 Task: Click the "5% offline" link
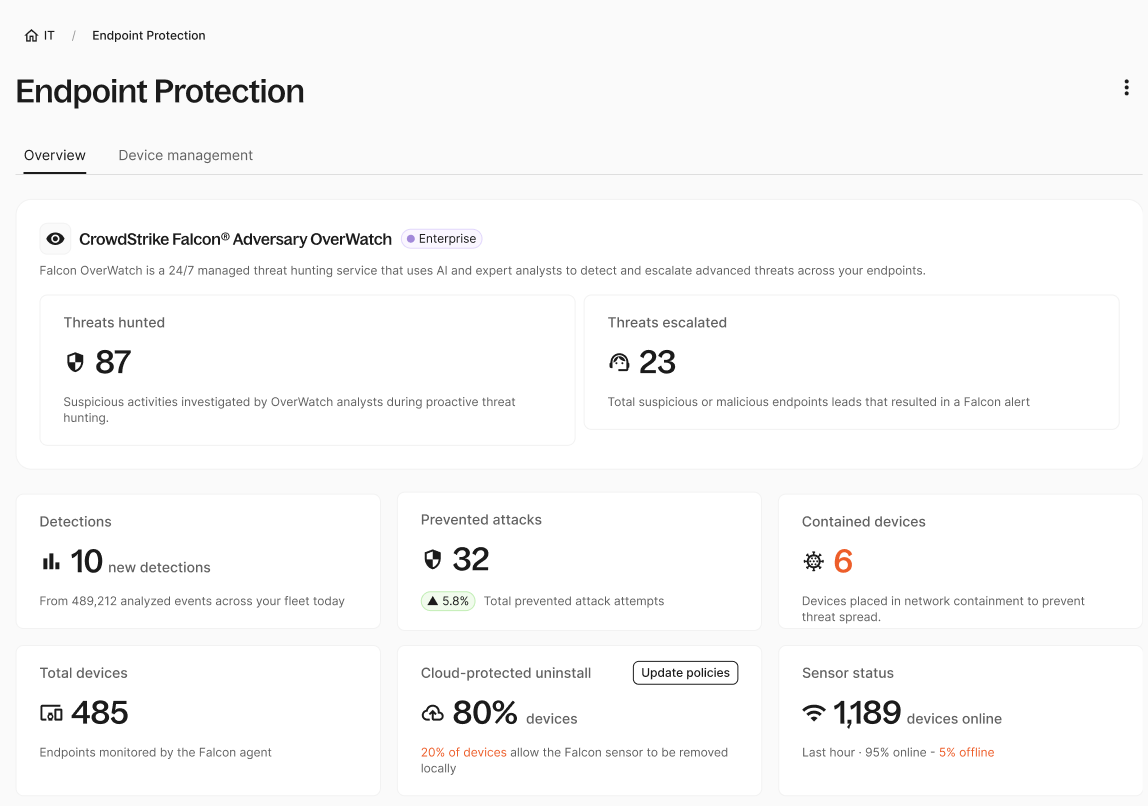(966, 752)
